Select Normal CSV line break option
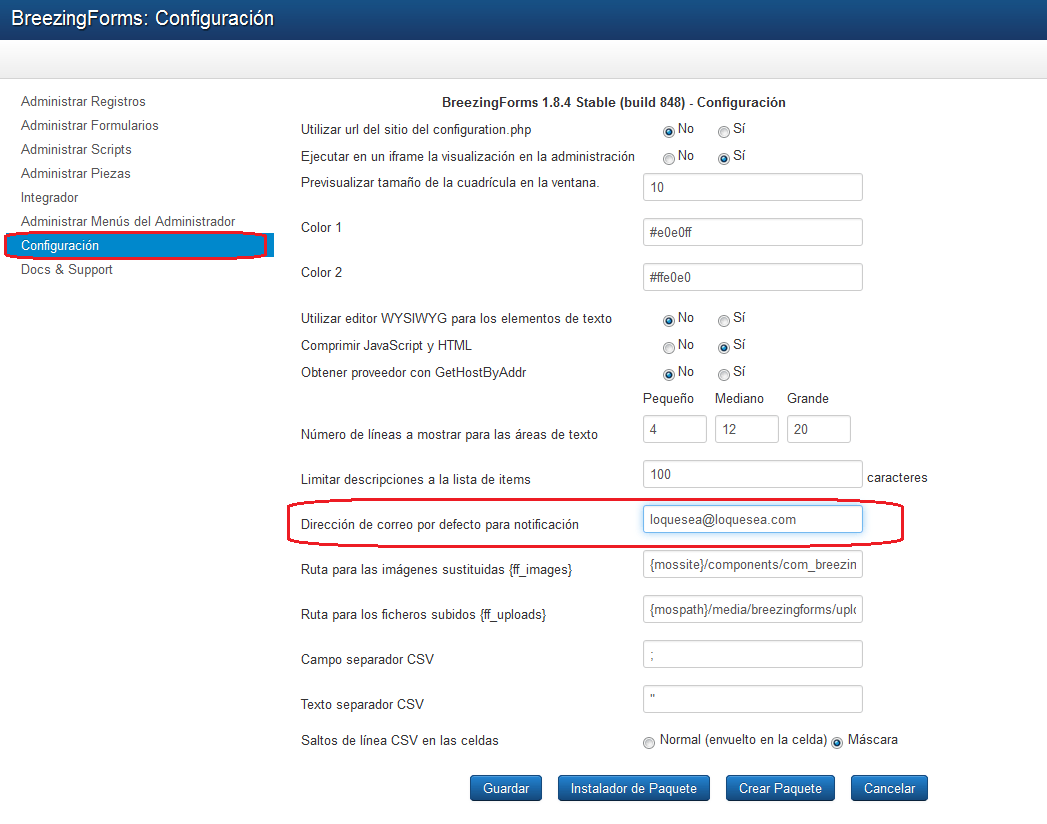Screen dimensions: 1047x824 point(648,743)
